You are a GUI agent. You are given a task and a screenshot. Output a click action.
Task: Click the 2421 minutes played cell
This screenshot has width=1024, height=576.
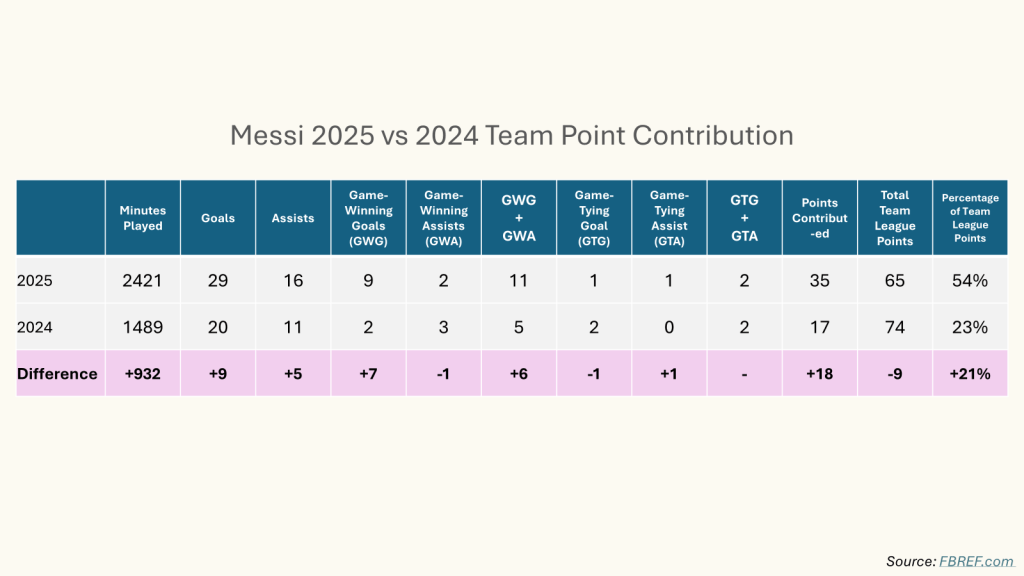tap(142, 281)
